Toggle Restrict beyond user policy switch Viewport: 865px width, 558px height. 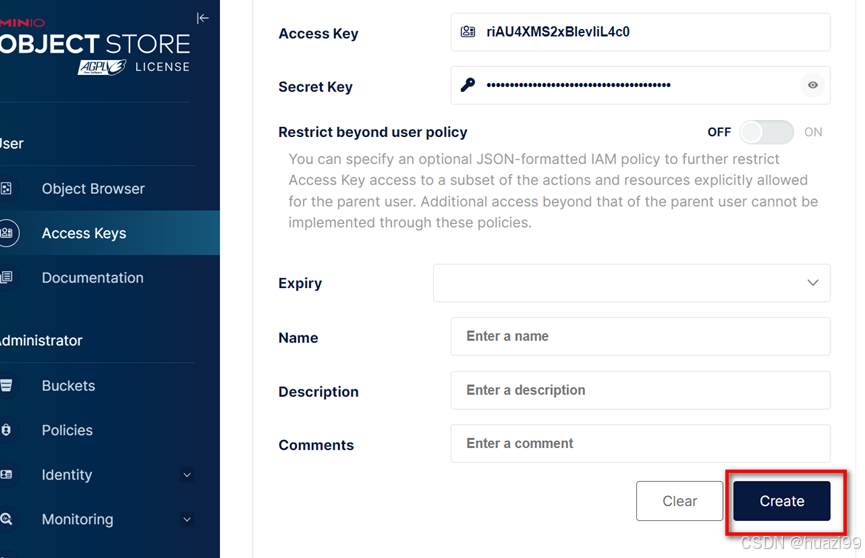[766, 132]
